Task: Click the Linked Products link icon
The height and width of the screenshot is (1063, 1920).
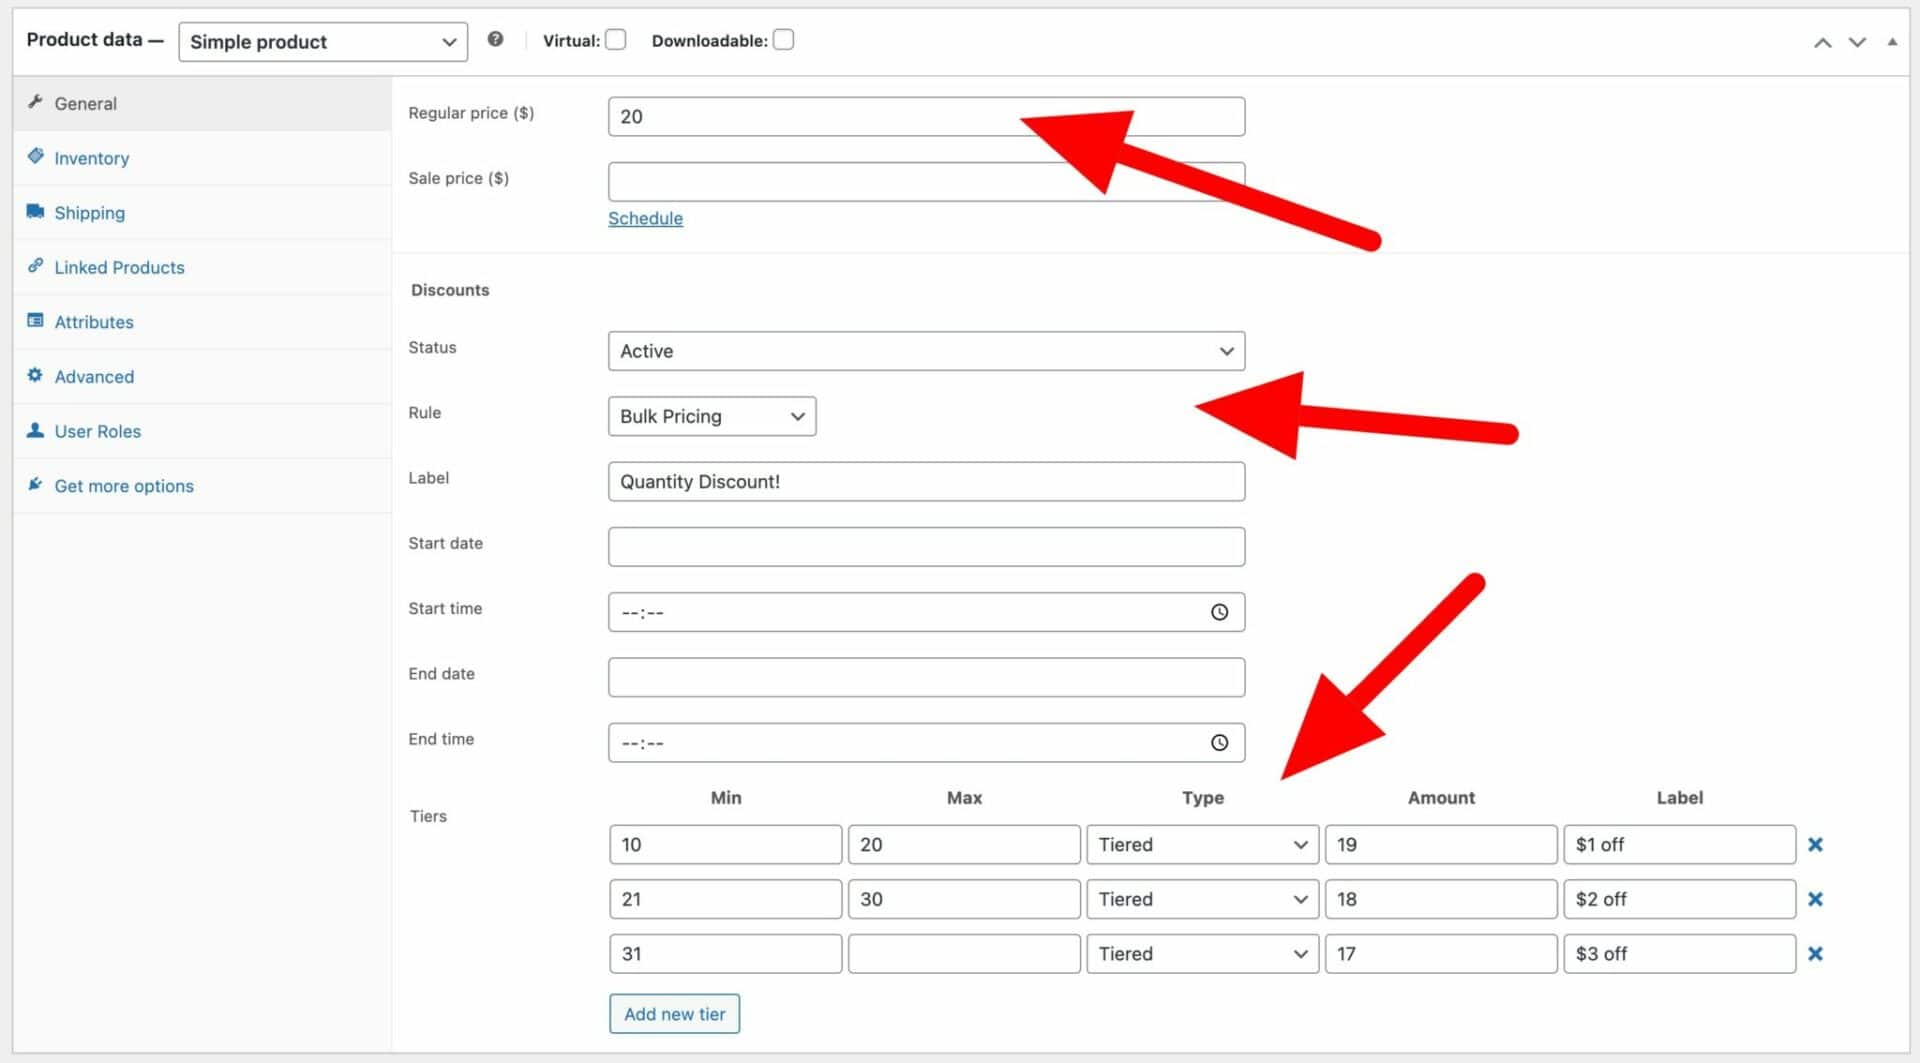Action: point(35,266)
